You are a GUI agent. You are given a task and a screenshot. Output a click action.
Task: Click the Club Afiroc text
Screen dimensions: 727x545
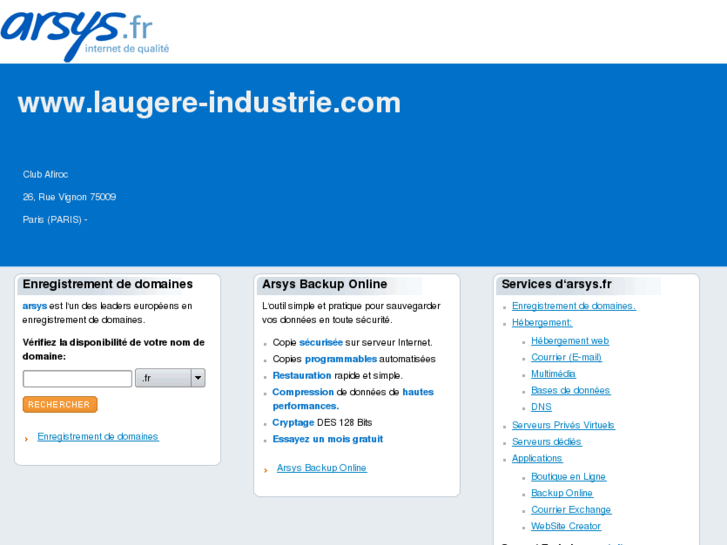(45, 174)
